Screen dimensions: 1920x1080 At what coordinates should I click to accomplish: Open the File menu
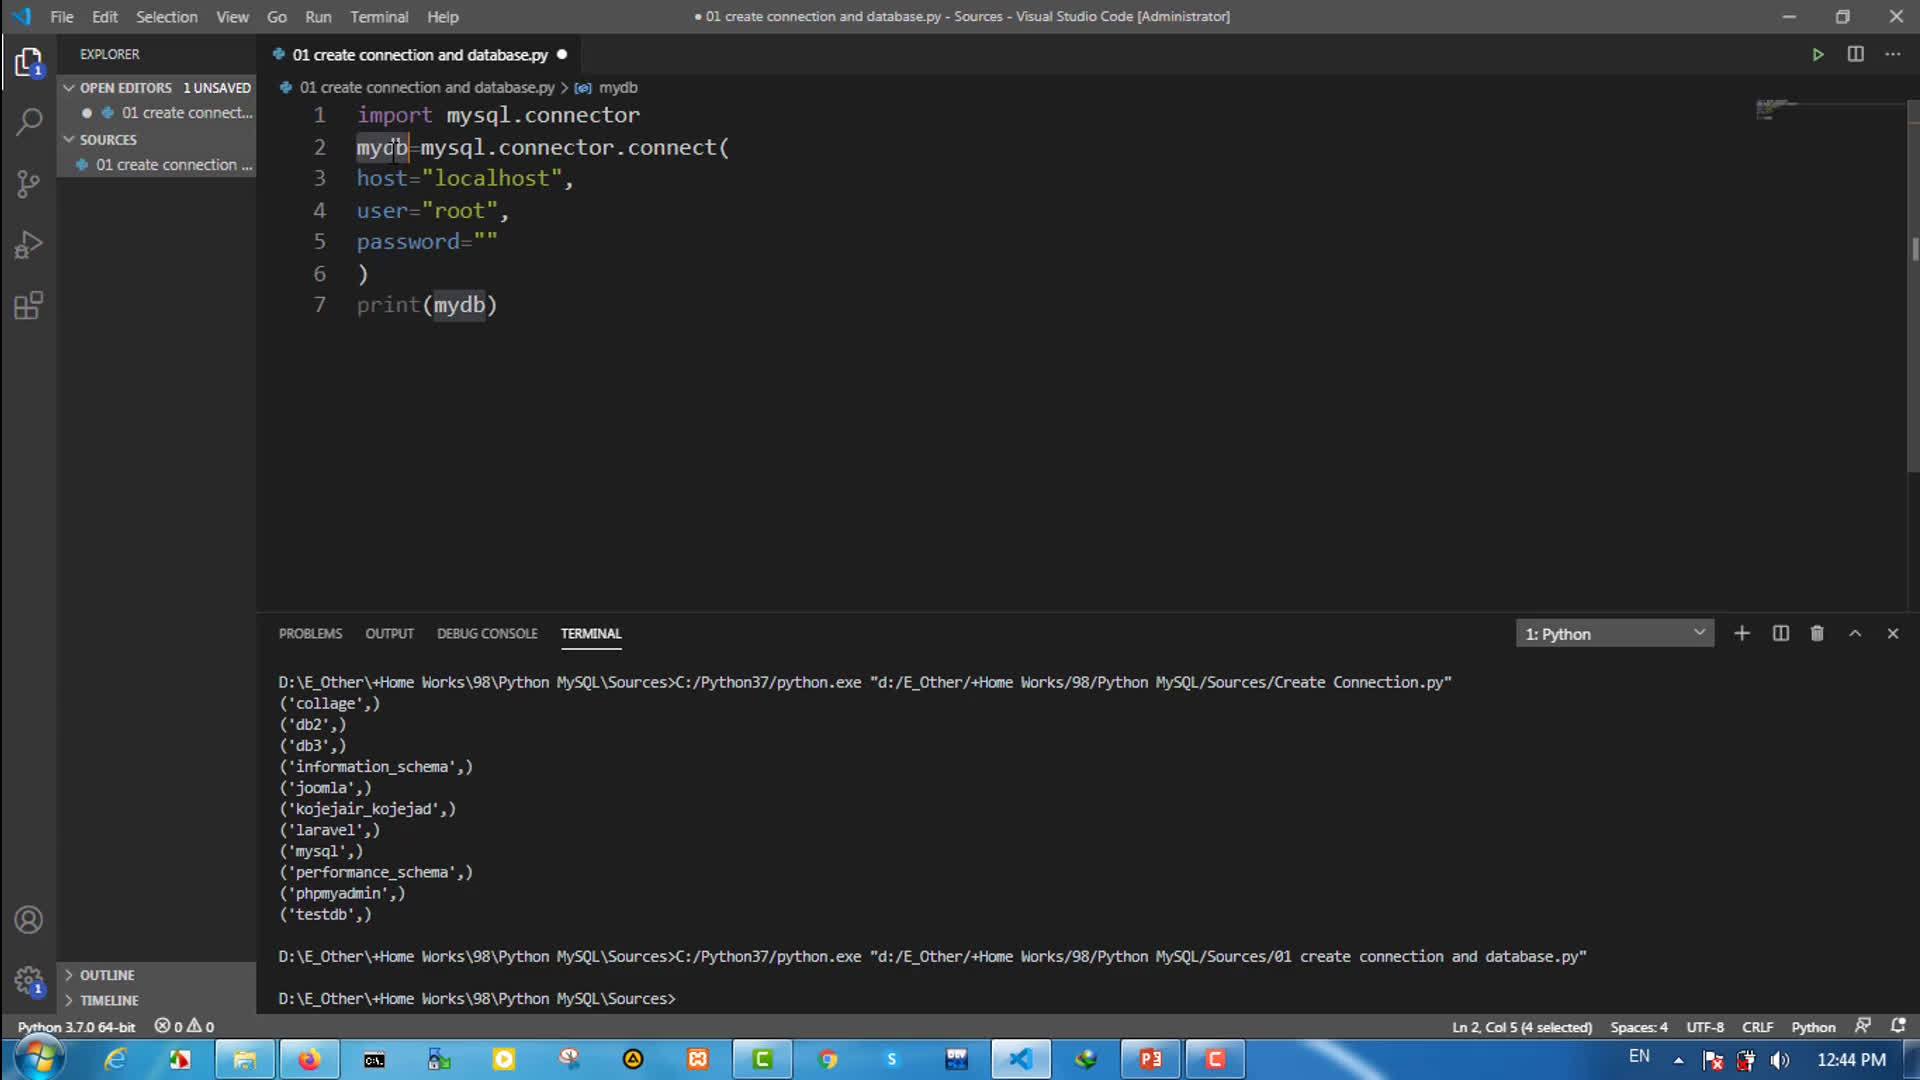[62, 16]
